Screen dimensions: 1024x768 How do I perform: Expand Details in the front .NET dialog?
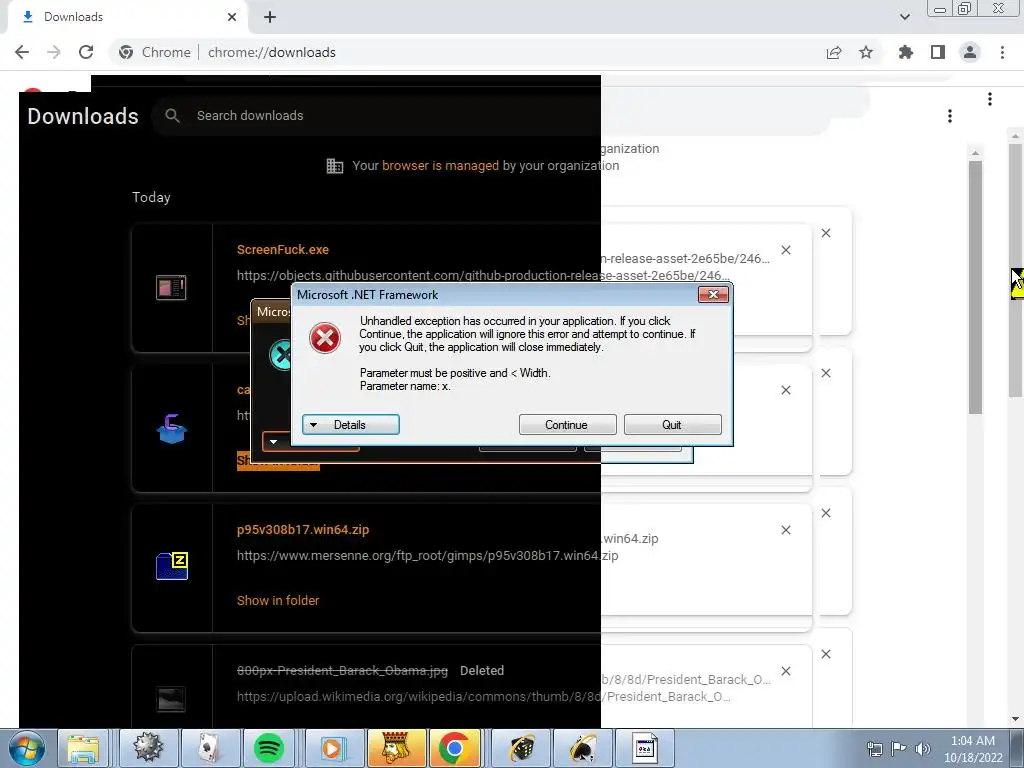[351, 424]
